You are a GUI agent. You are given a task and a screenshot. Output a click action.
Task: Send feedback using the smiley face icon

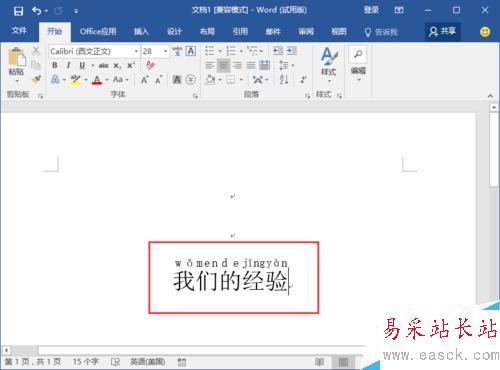tap(485, 32)
